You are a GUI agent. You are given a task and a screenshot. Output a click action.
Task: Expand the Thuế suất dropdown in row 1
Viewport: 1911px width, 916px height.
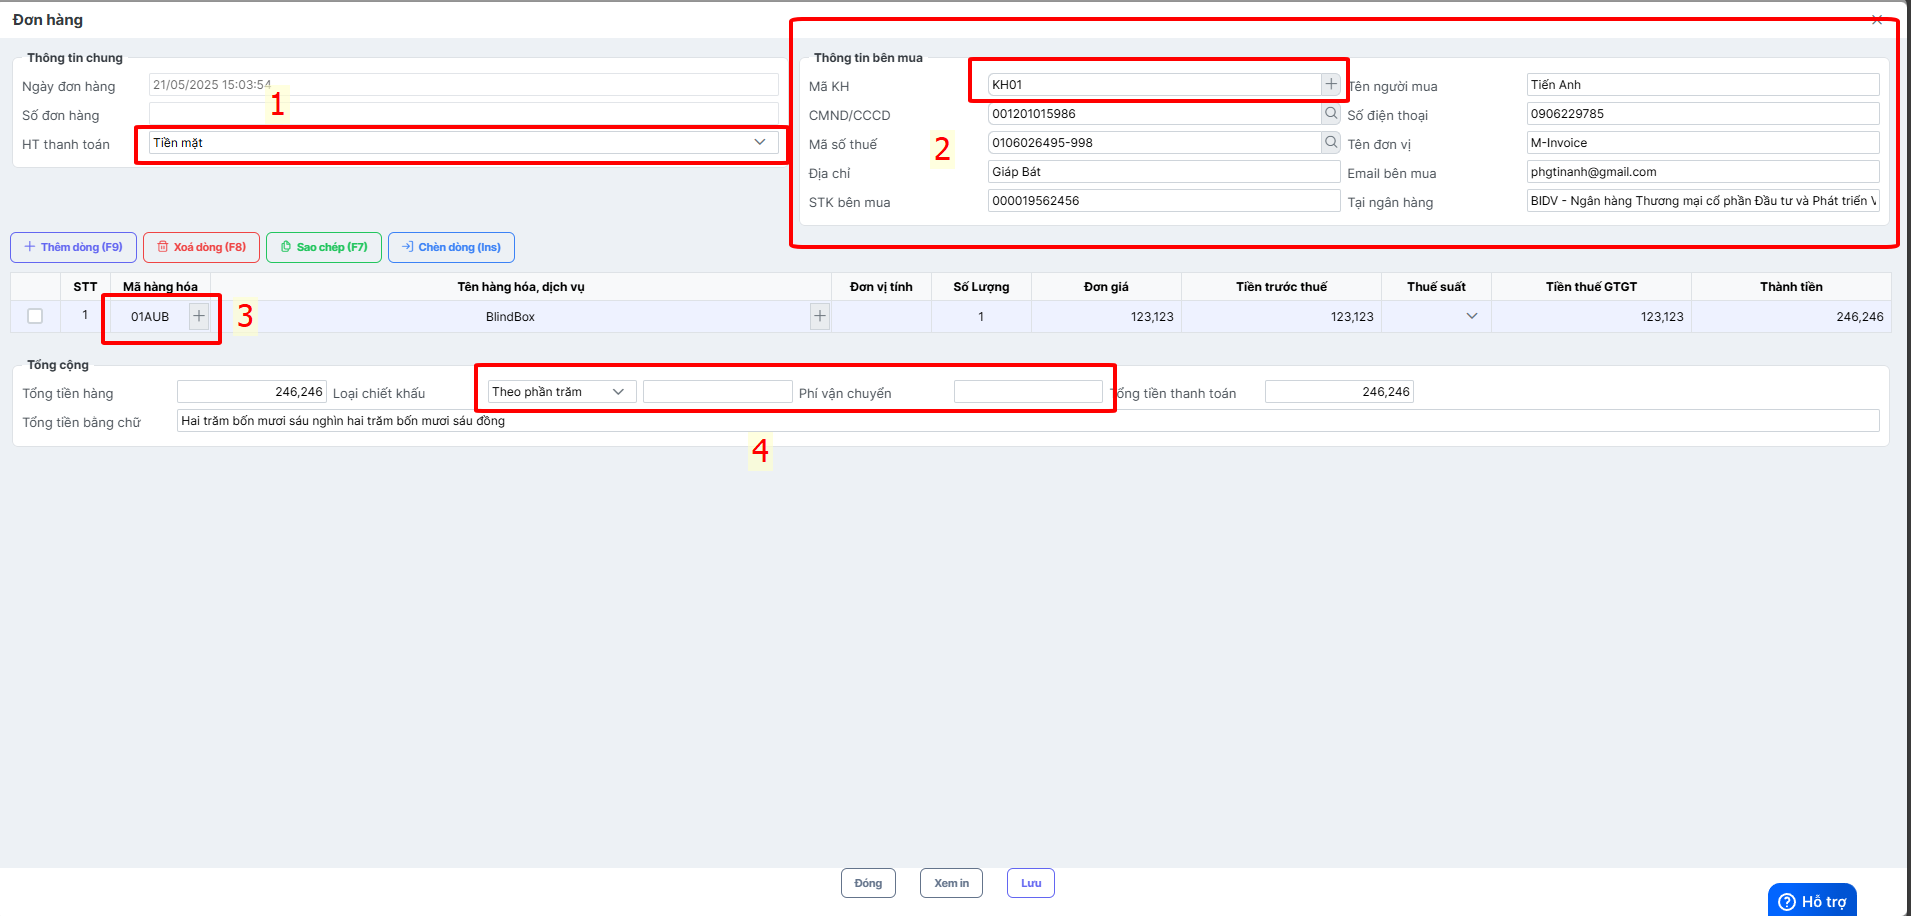(x=1471, y=316)
